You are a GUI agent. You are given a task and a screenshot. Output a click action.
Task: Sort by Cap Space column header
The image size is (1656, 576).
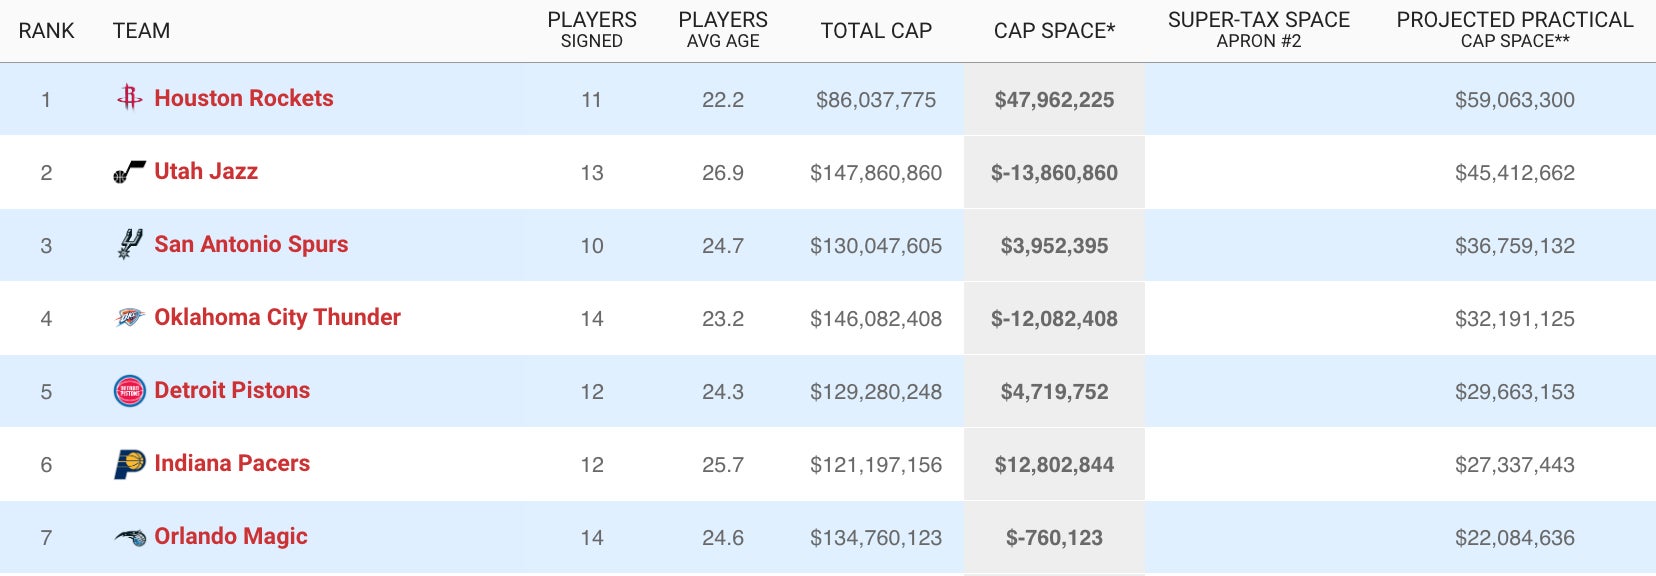[1054, 31]
